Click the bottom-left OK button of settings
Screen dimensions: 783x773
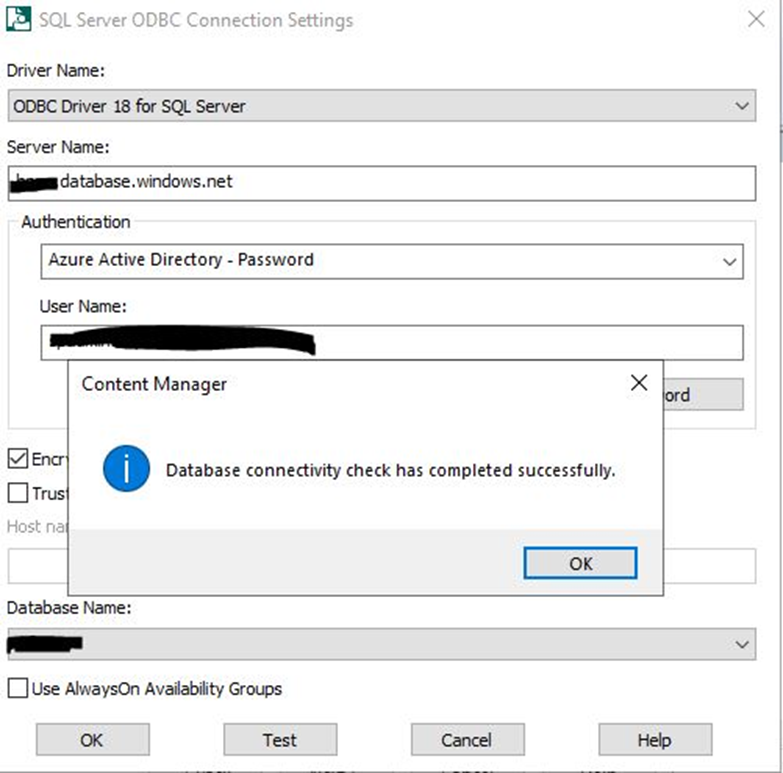pyautogui.click(x=92, y=740)
